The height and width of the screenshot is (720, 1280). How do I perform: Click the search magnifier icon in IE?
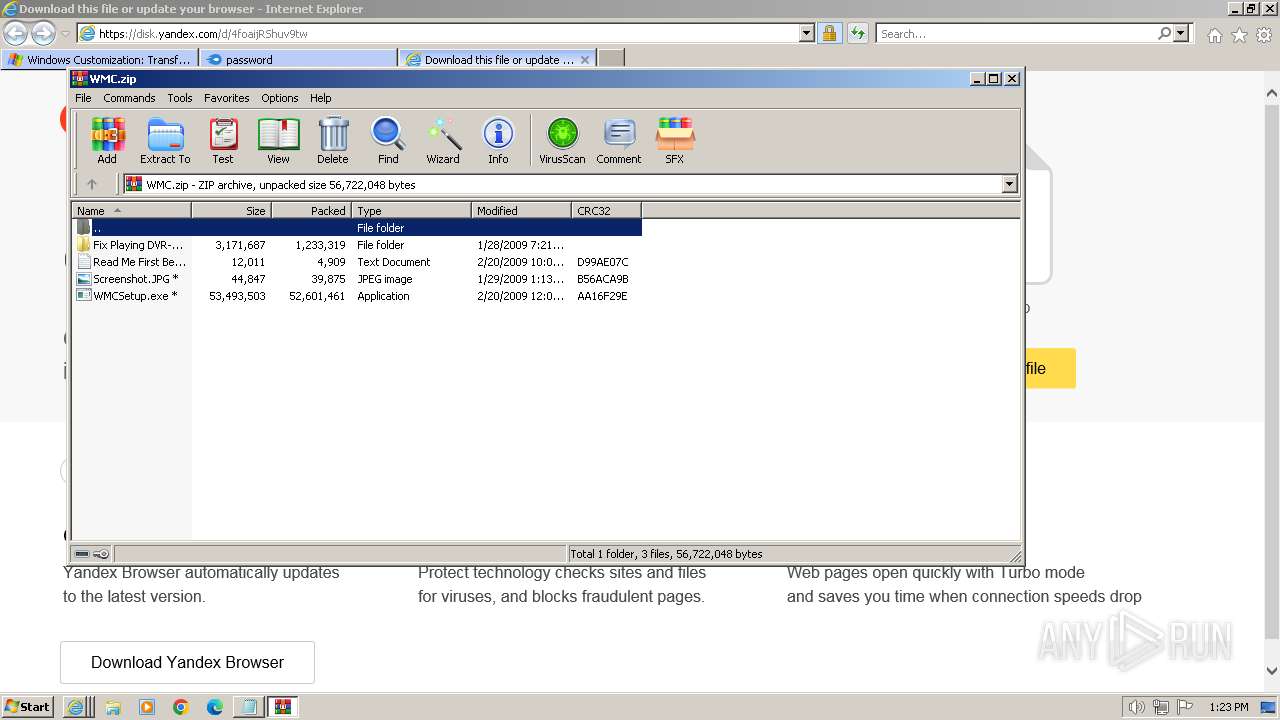[x=1165, y=33]
